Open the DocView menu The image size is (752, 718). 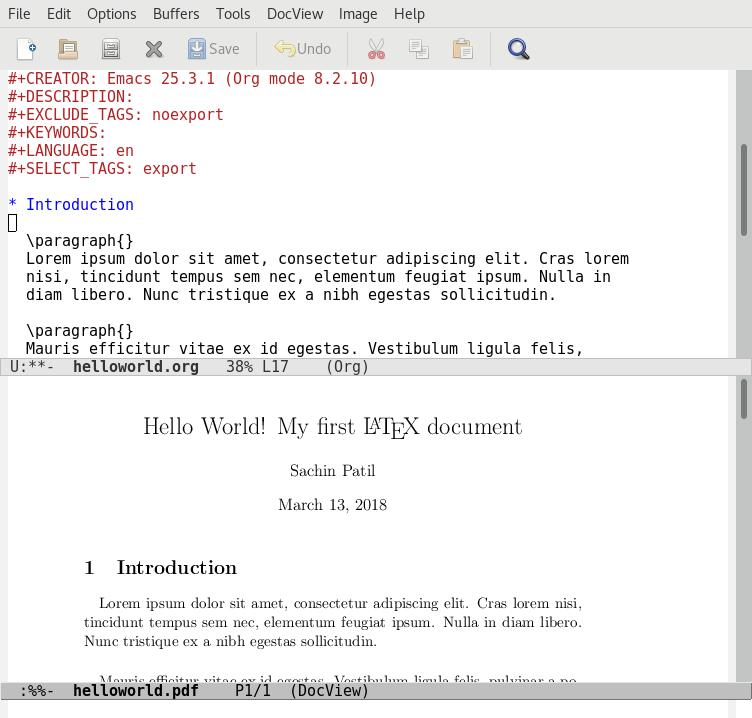[294, 14]
